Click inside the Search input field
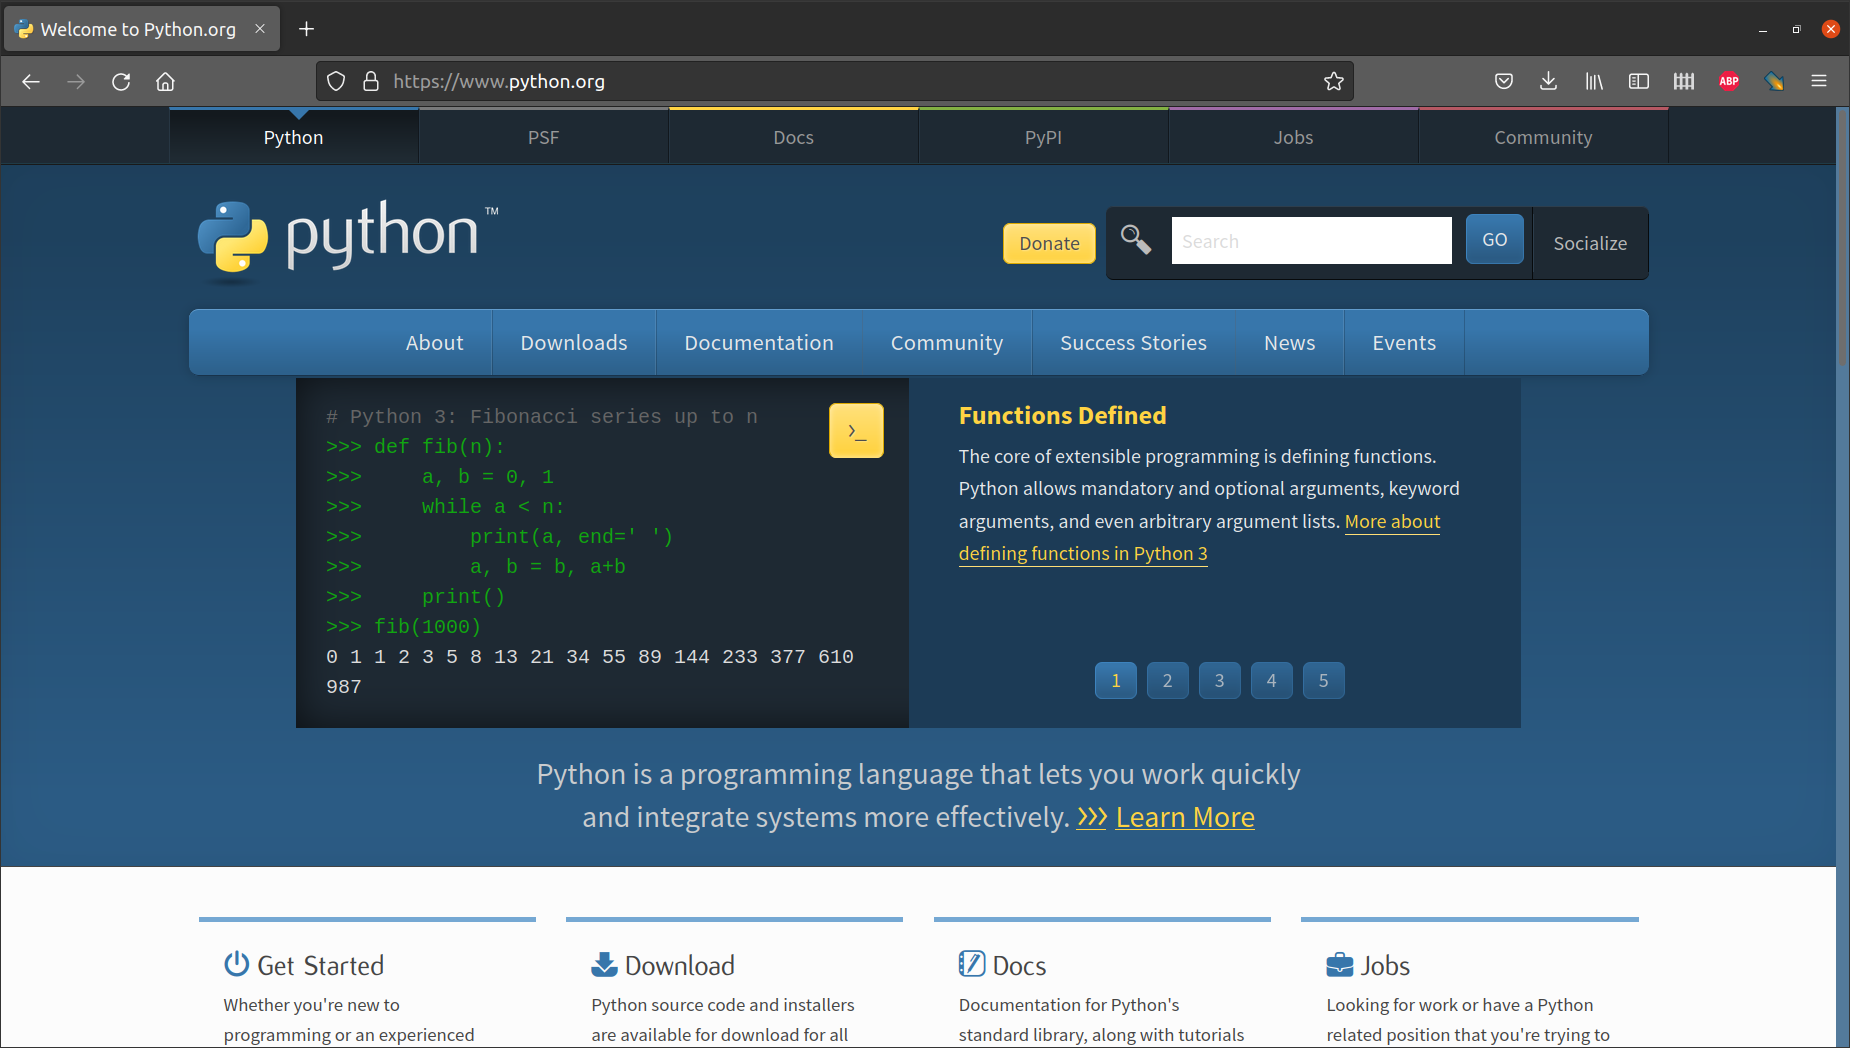The width and height of the screenshot is (1850, 1048). 1311,240
